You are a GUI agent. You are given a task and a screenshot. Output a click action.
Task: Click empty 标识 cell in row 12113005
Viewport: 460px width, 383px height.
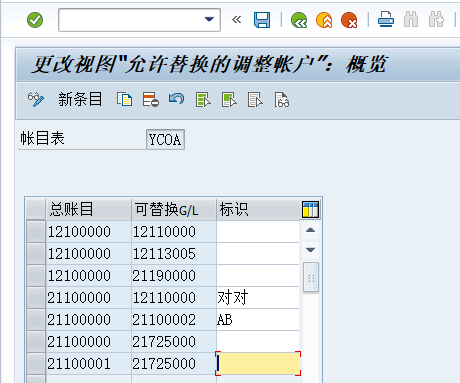tap(258, 254)
